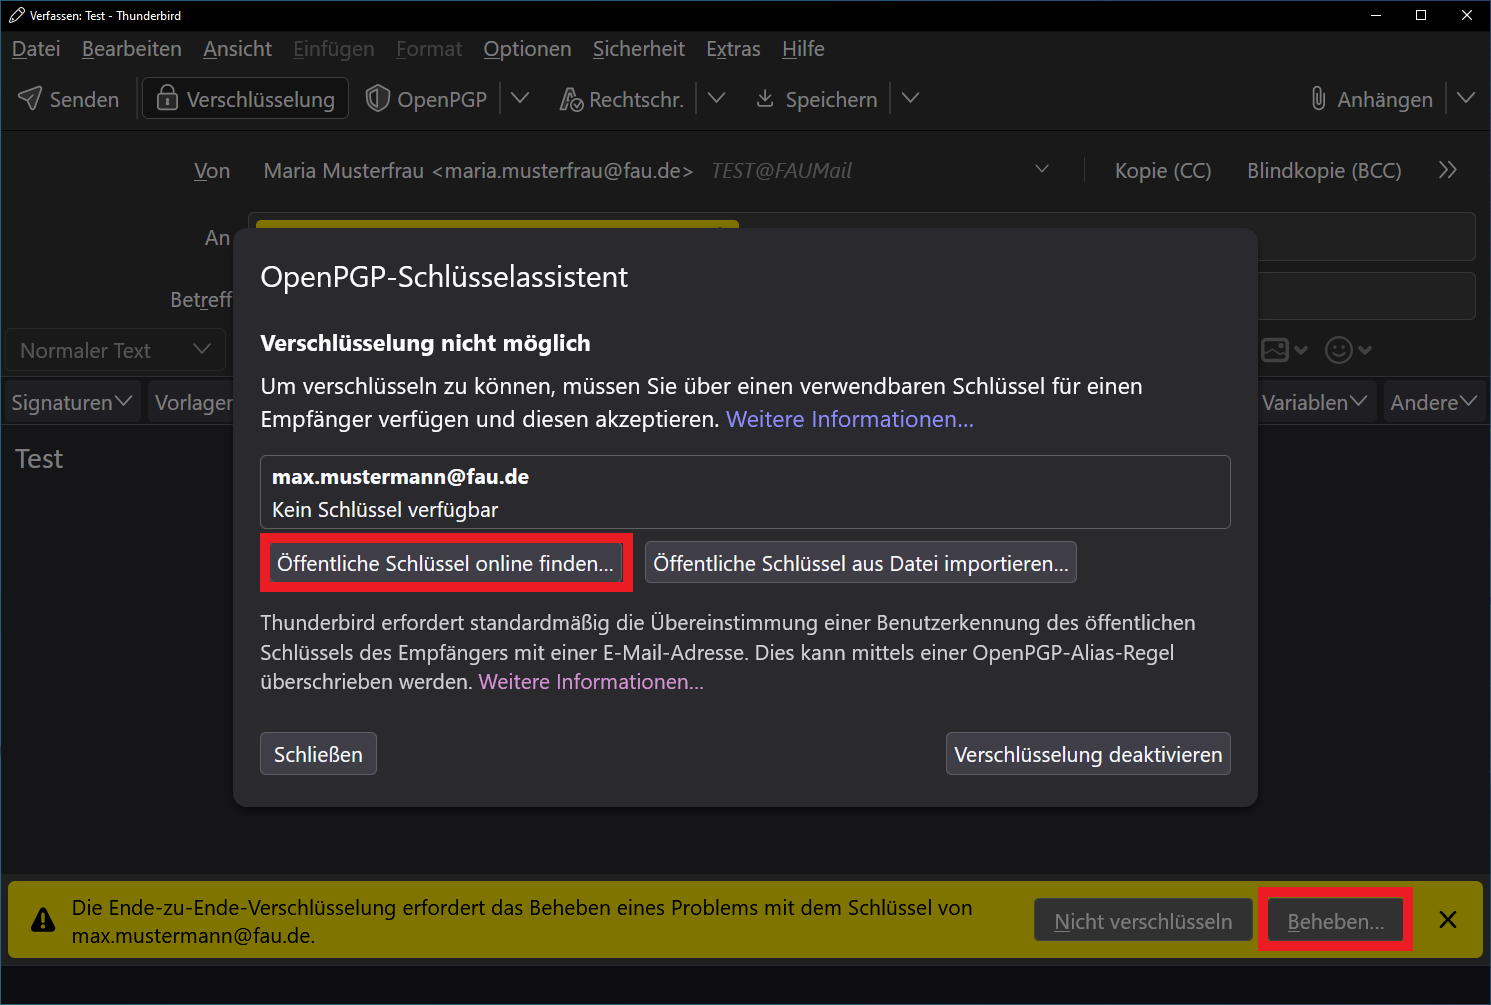Click Verschlüsselung deaktivieren button
Viewport: 1491px width, 1005px height.
pyautogui.click(x=1087, y=754)
